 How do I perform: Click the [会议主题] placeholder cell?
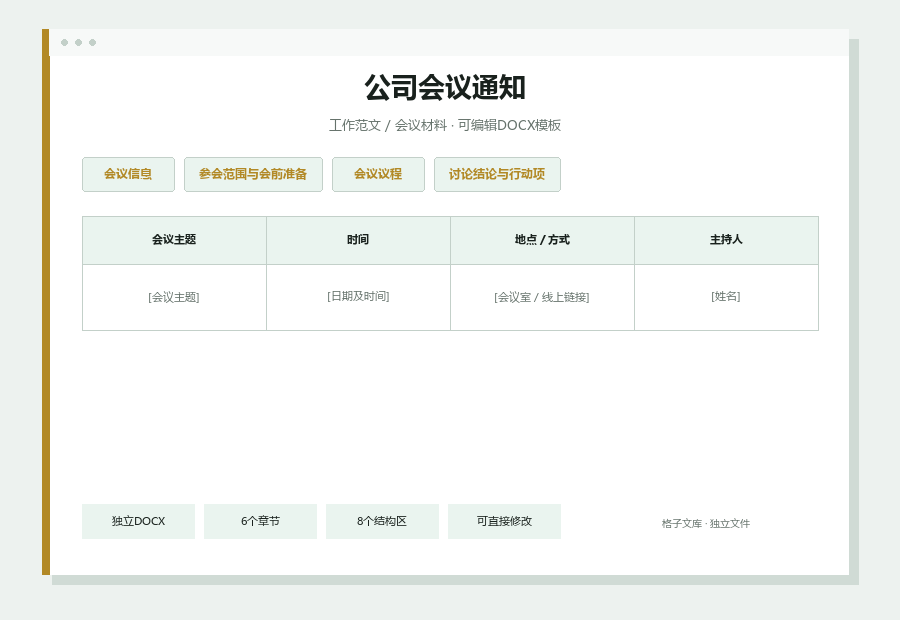(174, 297)
